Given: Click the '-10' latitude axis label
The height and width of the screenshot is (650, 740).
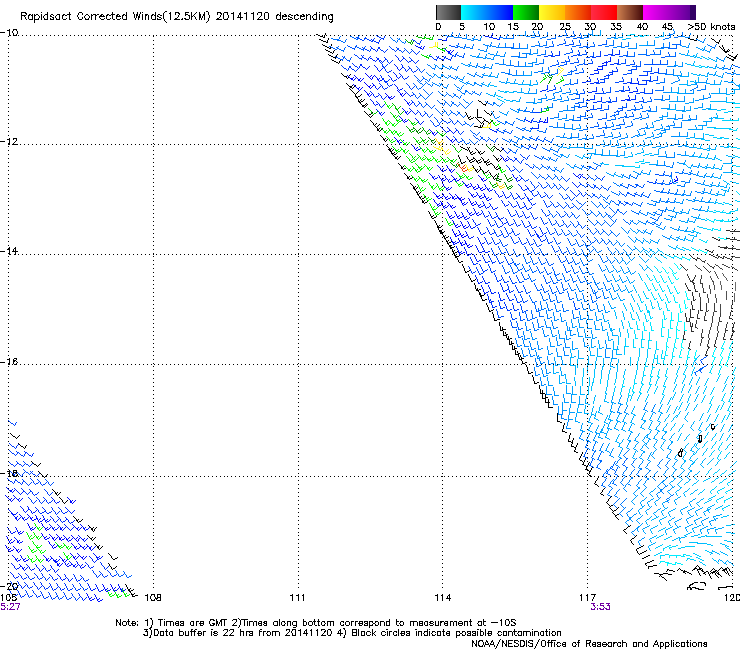Looking at the screenshot, I should tap(9, 33).
